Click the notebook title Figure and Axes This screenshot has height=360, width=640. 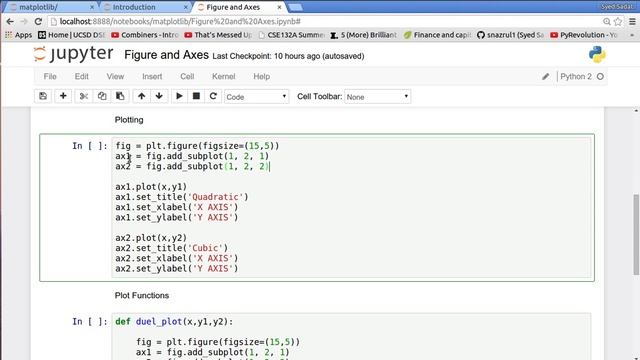(166, 55)
